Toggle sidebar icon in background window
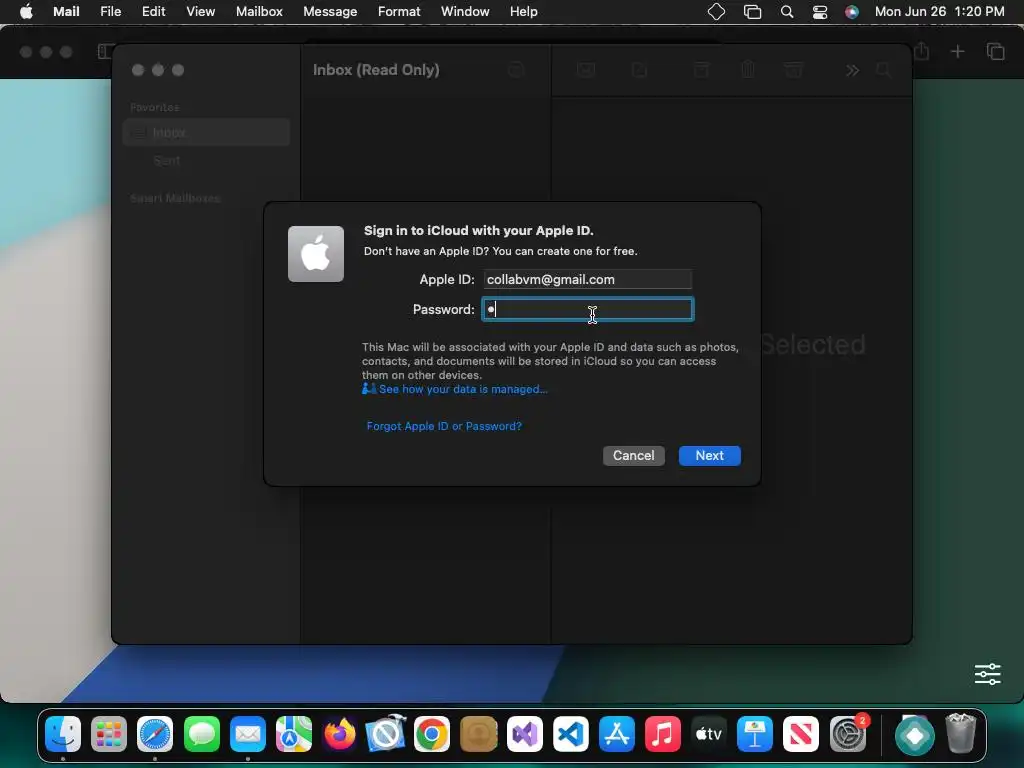 click(x=105, y=51)
